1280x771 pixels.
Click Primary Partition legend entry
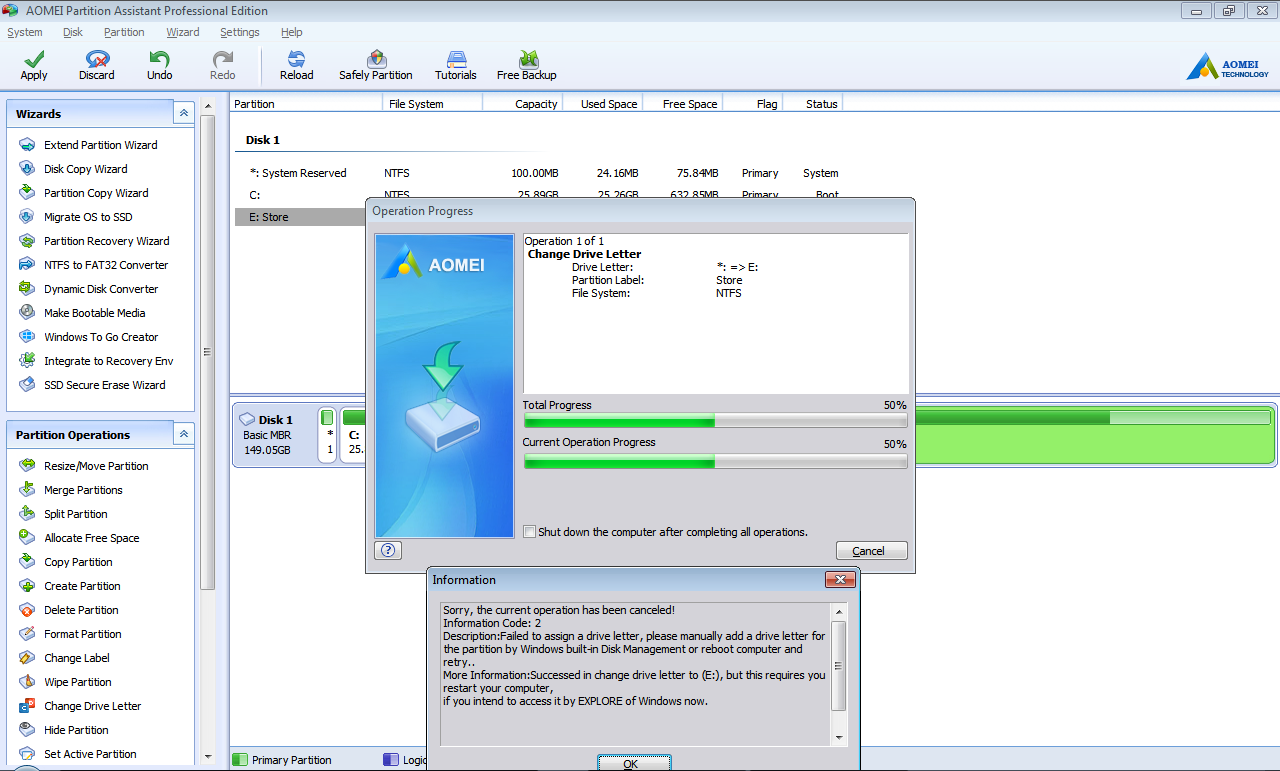282,760
